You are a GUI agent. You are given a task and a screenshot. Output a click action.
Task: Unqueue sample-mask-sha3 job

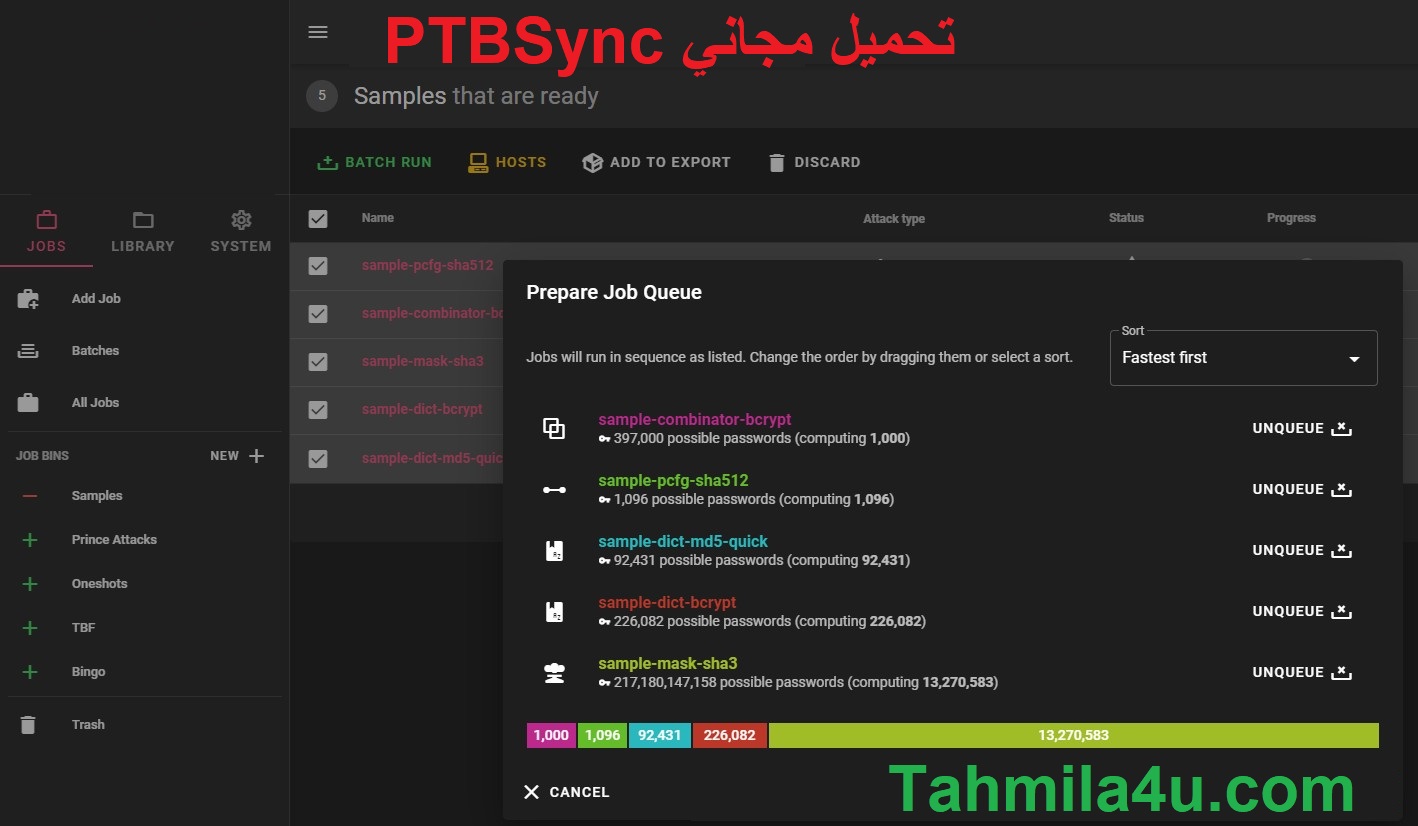pos(1302,672)
